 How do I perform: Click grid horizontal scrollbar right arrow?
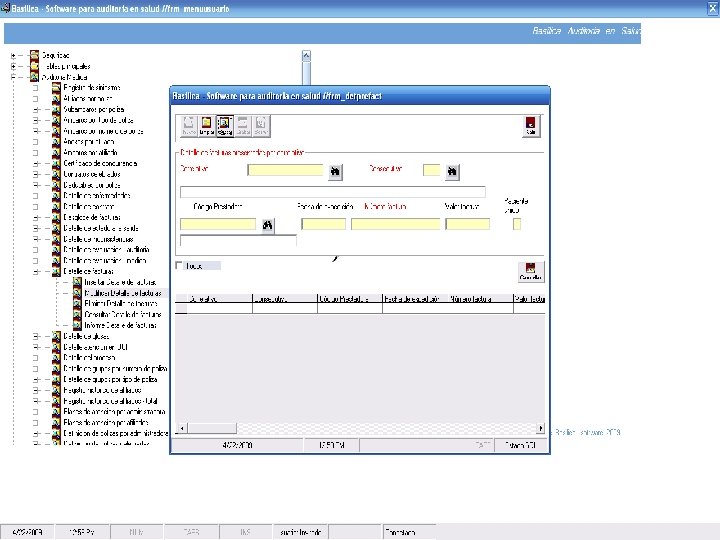540,428
